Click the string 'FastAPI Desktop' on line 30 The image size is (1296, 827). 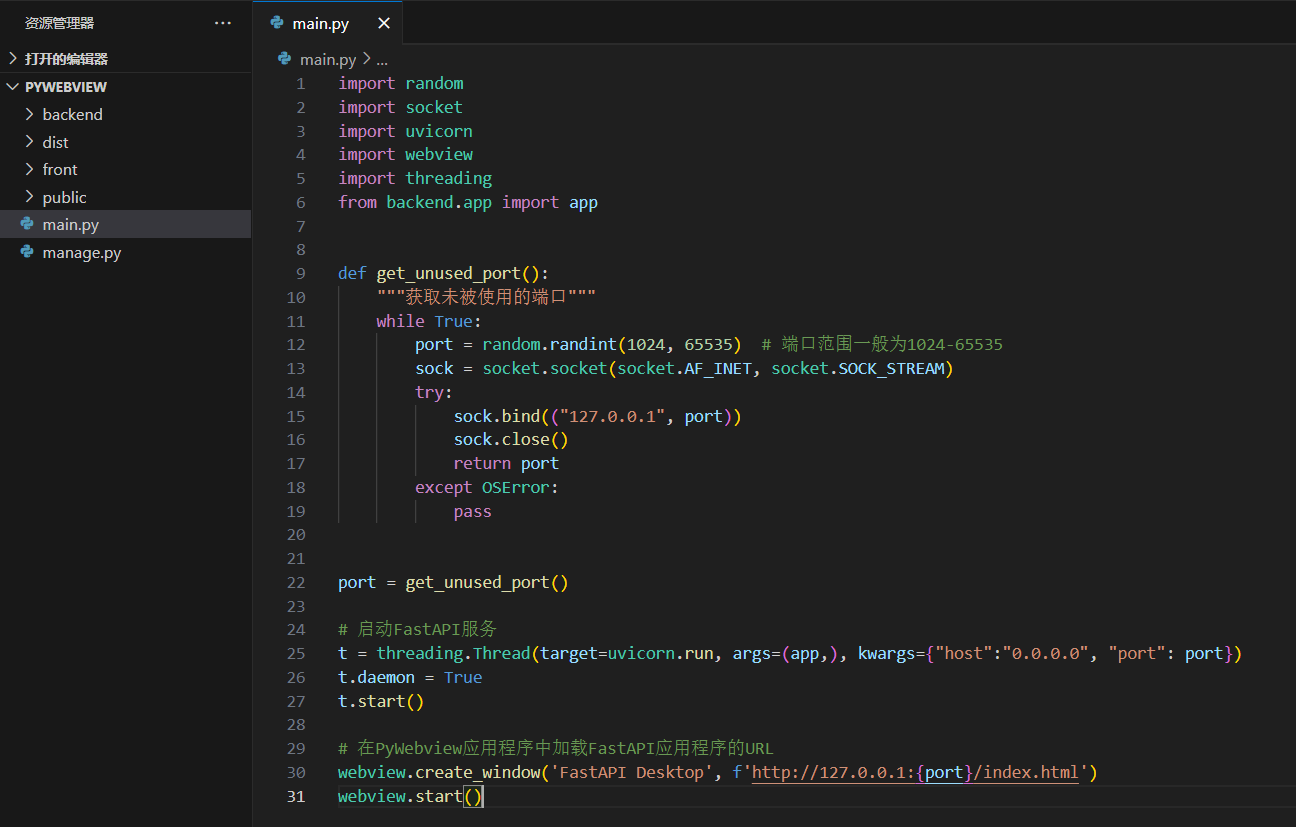pyautogui.click(x=632, y=772)
